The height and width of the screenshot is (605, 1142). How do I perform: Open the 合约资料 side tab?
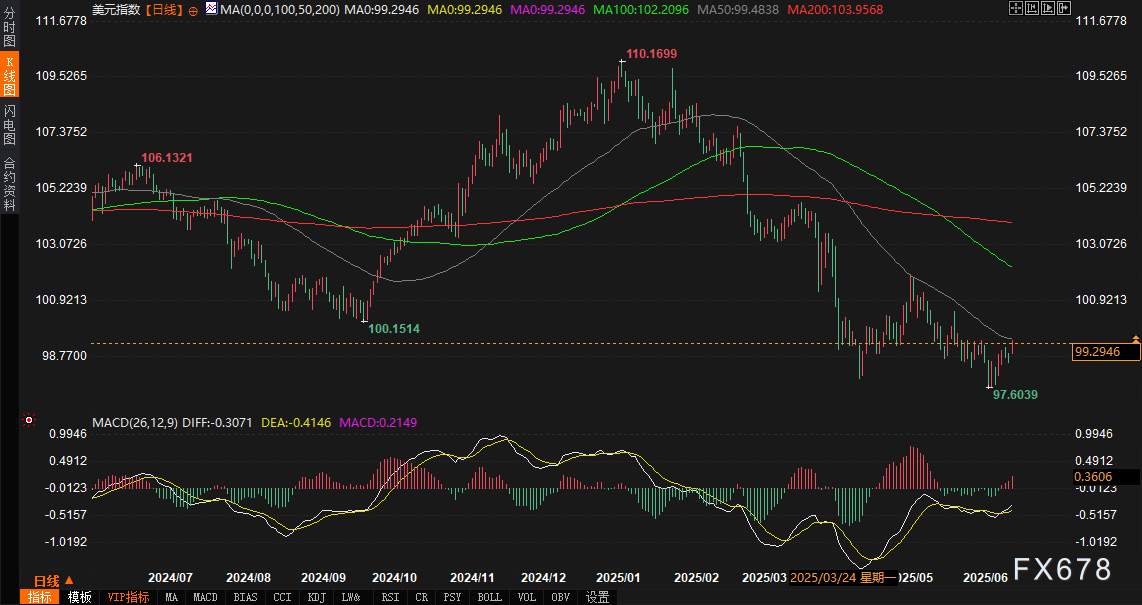9,184
